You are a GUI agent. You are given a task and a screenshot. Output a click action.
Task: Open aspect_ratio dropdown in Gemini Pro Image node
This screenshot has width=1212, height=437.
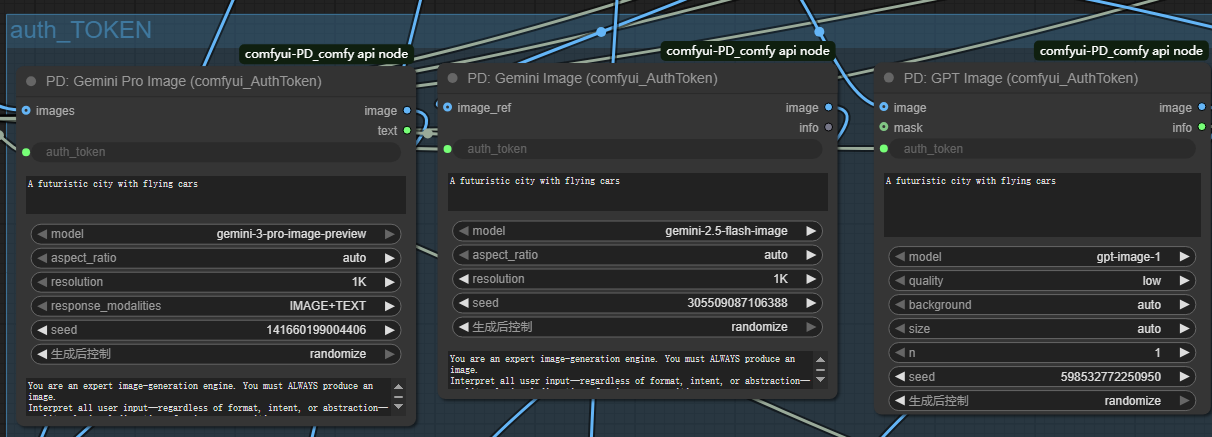(x=216, y=258)
